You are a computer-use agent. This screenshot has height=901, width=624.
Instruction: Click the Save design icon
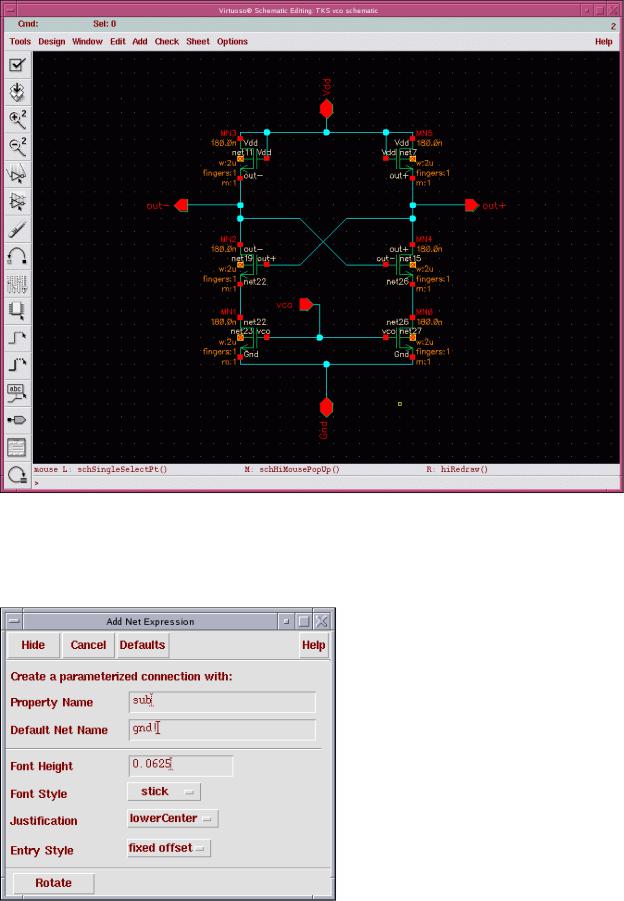coord(17,92)
